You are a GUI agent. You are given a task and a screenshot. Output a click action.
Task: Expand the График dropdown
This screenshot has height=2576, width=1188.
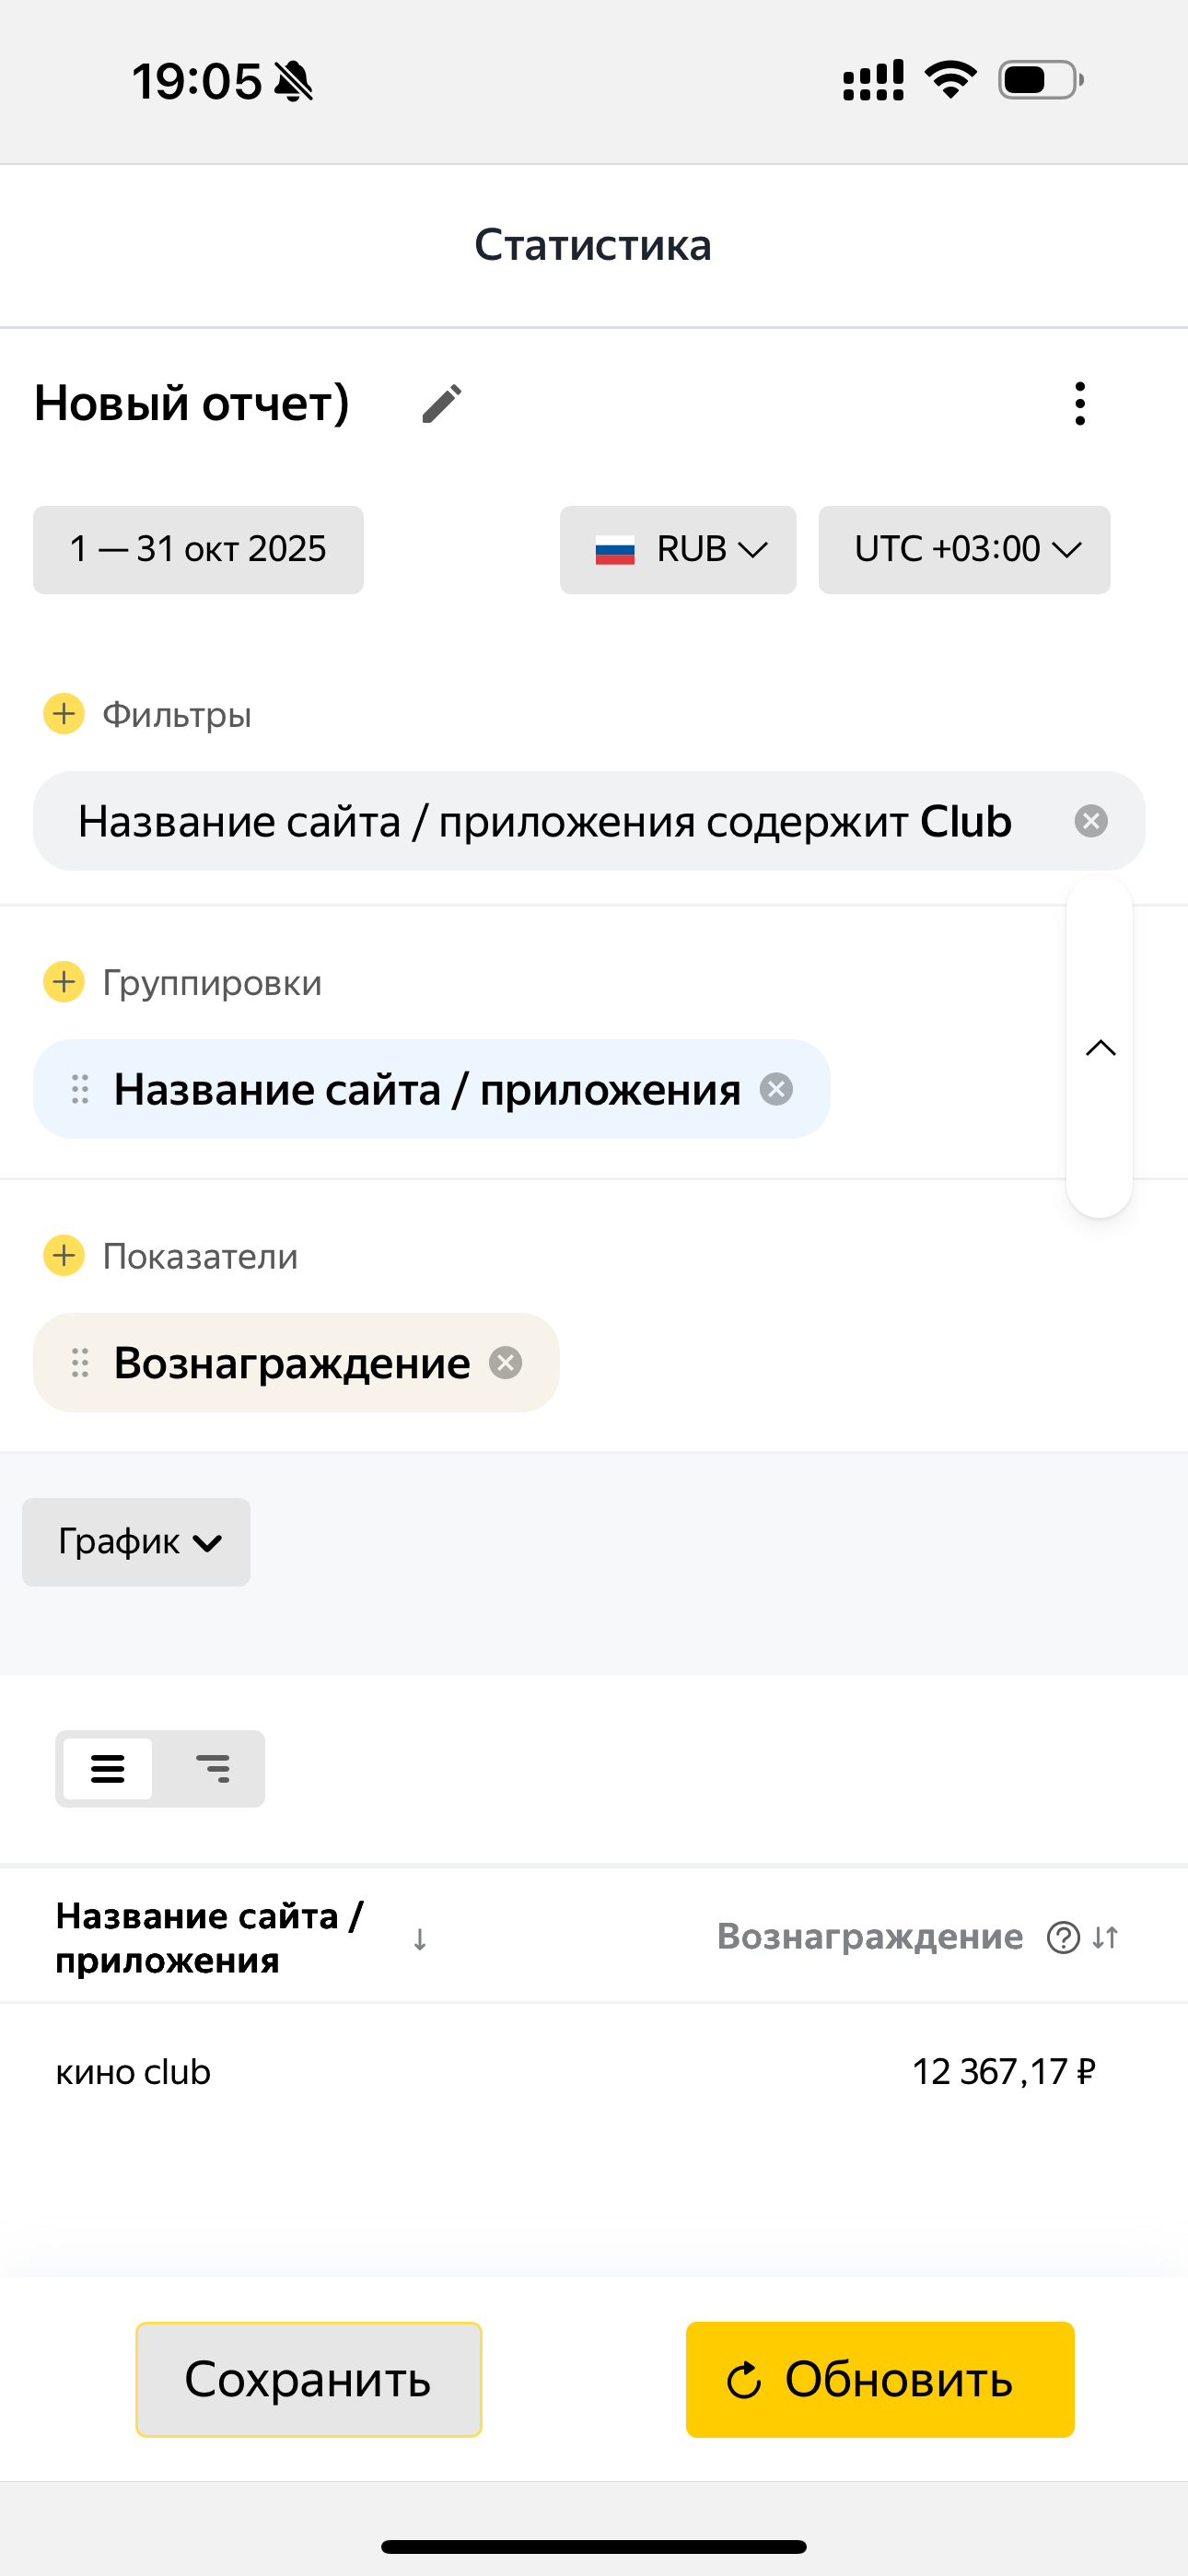(x=137, y=1541)
